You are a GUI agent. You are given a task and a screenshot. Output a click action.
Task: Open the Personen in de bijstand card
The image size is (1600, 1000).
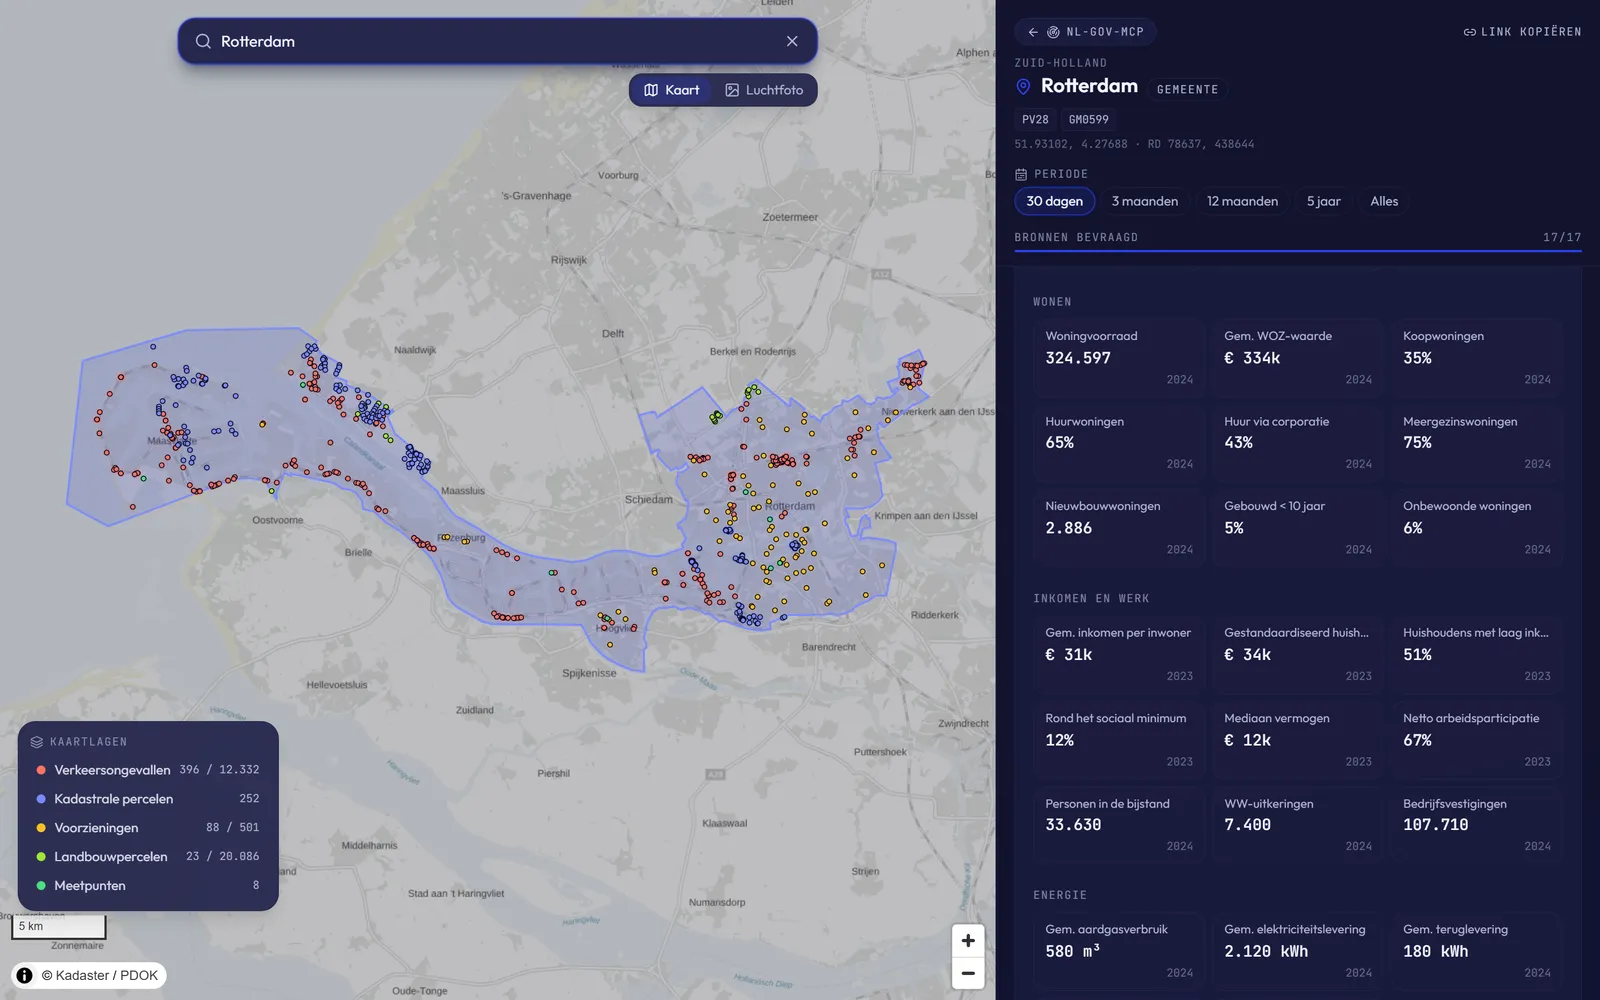point(1119,824)
